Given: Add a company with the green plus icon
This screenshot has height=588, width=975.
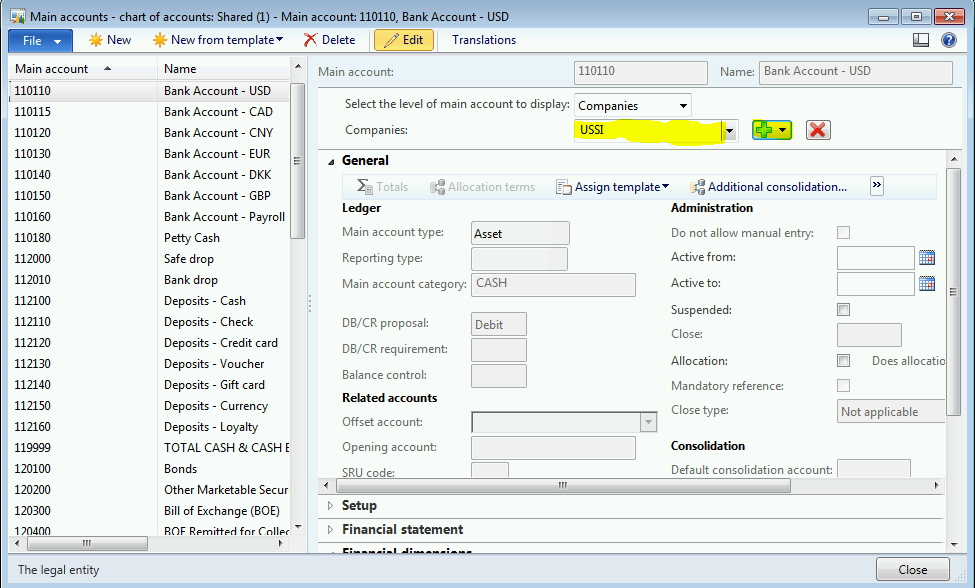Looking at the screenshot, I should tap(765, 129).
